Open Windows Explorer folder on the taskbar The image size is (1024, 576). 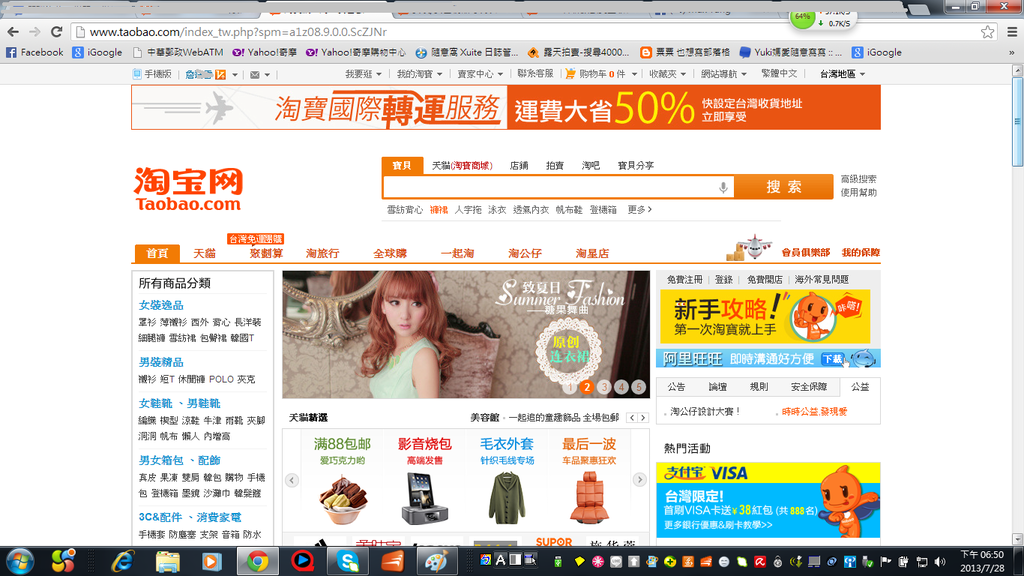click(167, 562)
